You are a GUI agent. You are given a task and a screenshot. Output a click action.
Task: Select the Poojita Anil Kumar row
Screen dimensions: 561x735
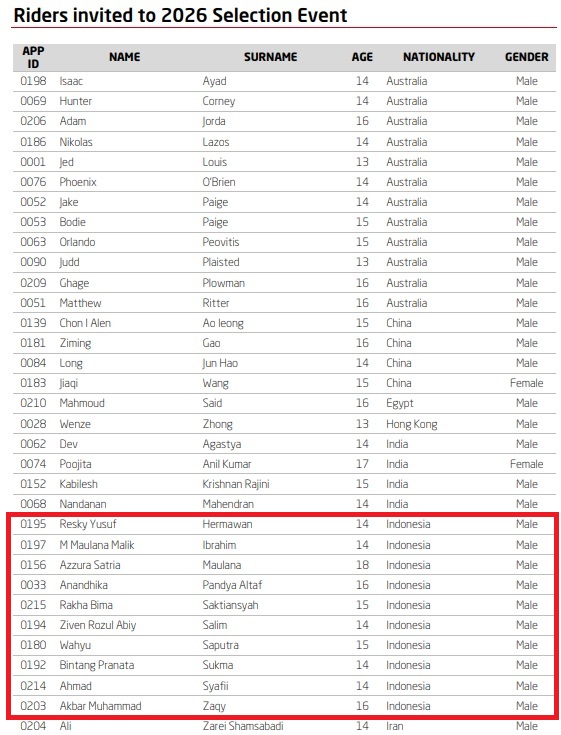click(284, 464)
